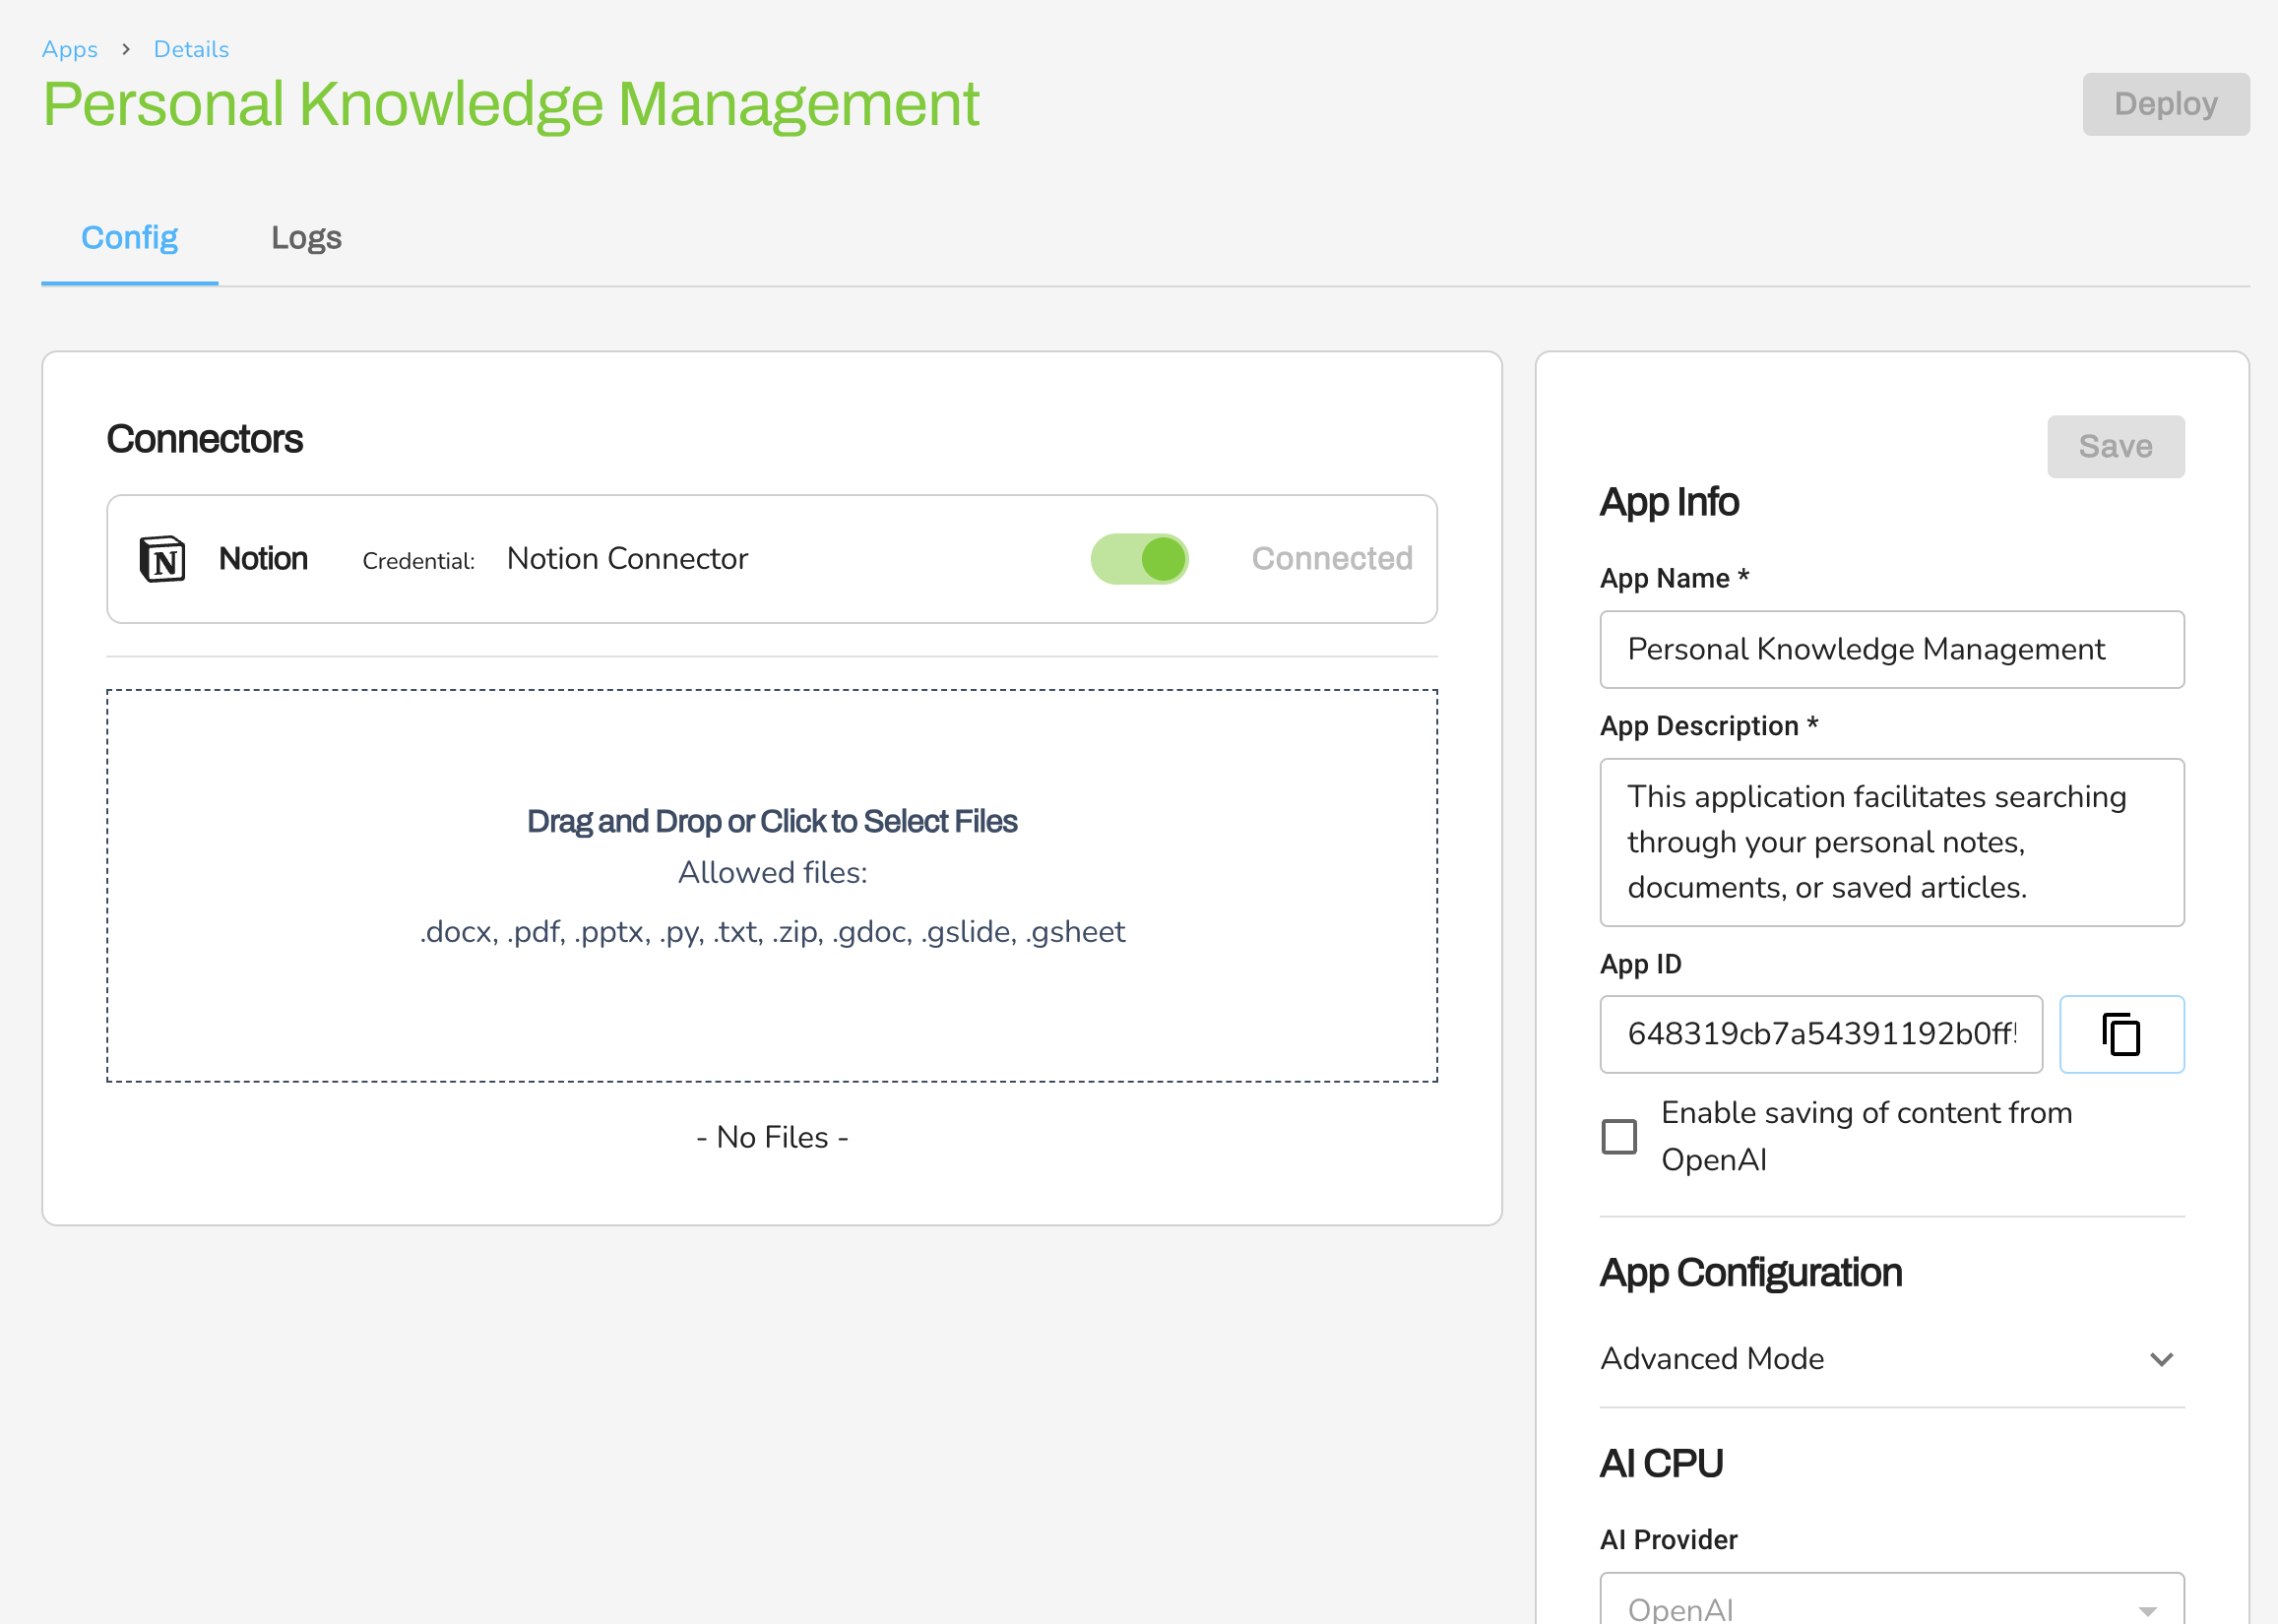Copy the App ID with copy icon
This screenshot has width=2278, height=1624.
2121,1034
